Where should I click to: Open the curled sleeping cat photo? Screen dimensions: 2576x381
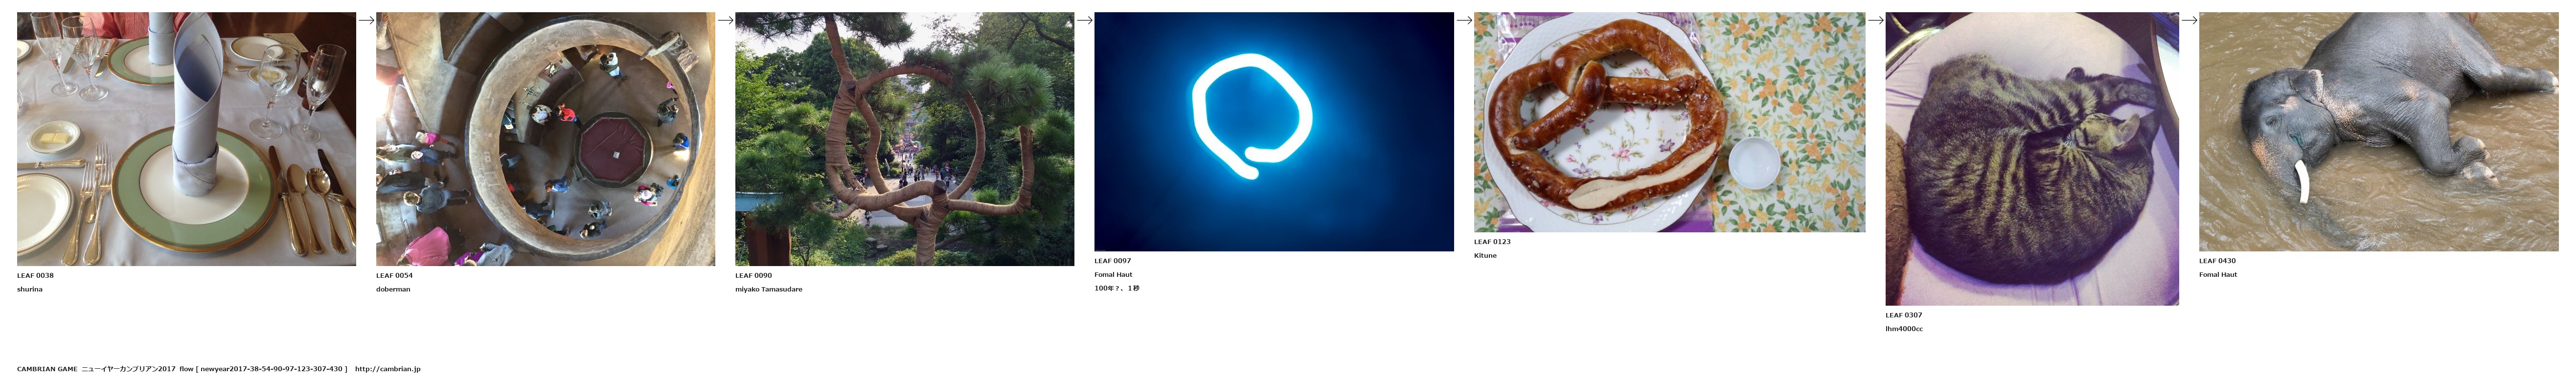[x=2032, y=159]
